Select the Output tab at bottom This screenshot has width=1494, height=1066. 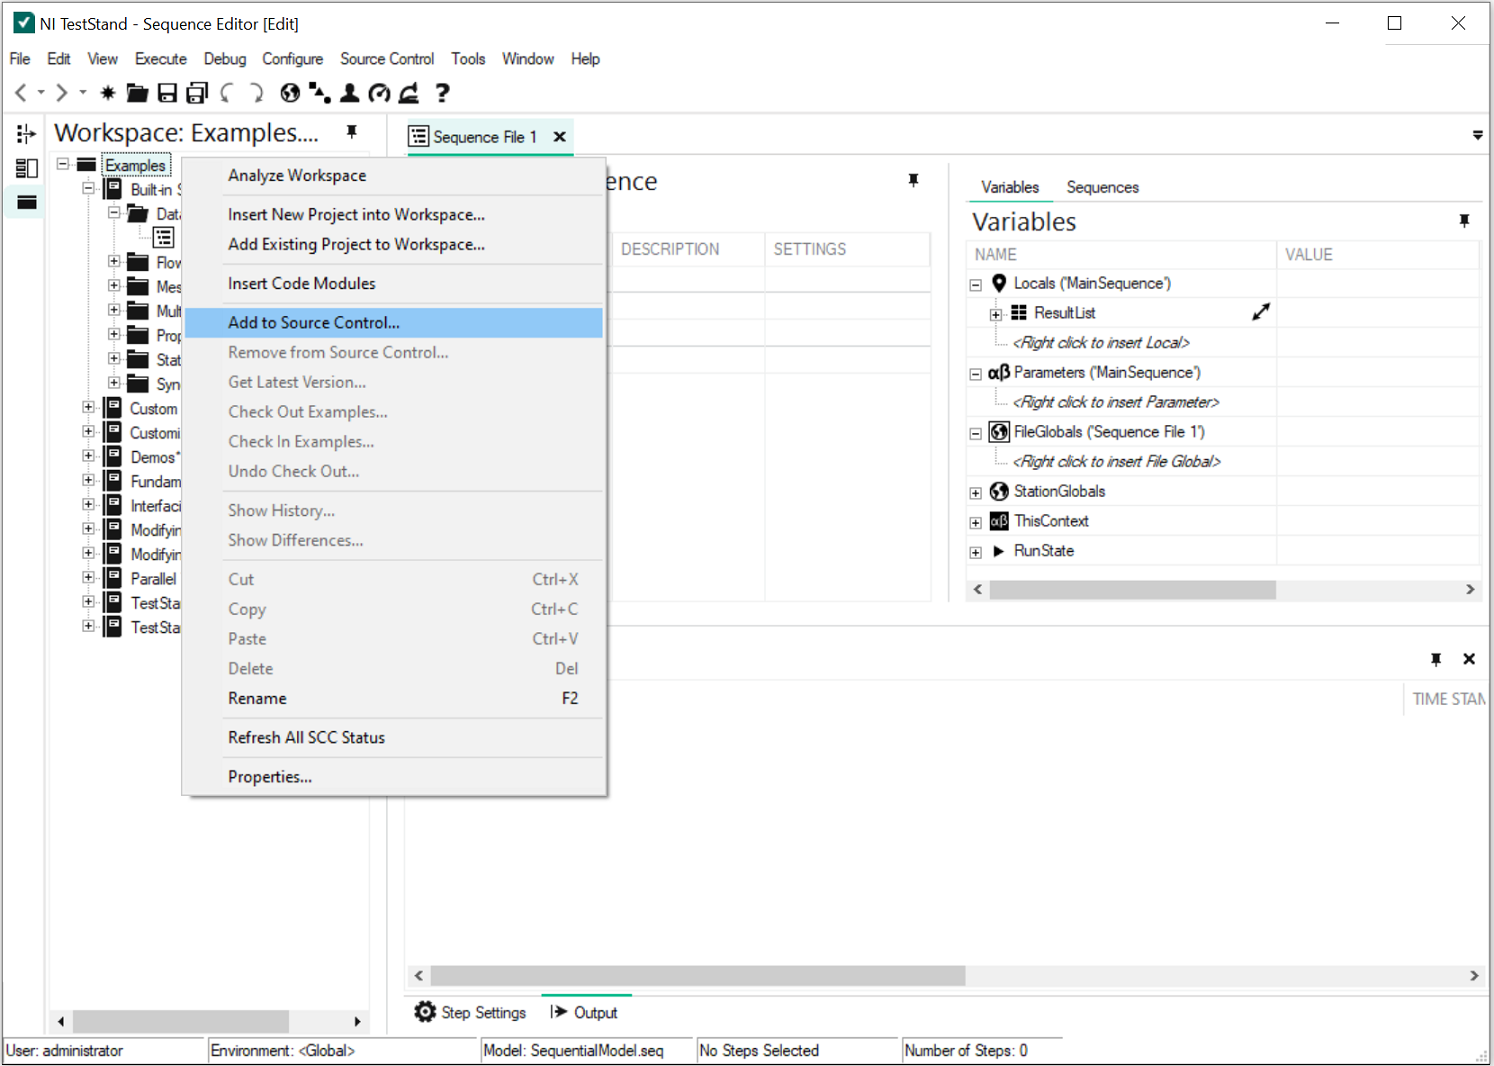pos(584,1012)
